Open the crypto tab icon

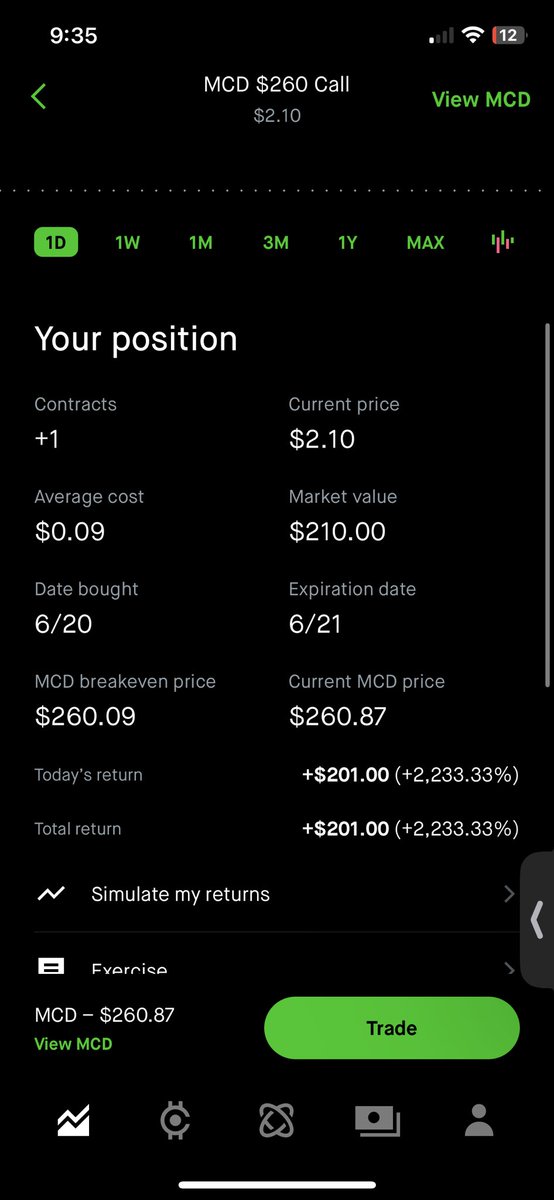tap(175, 1121)
